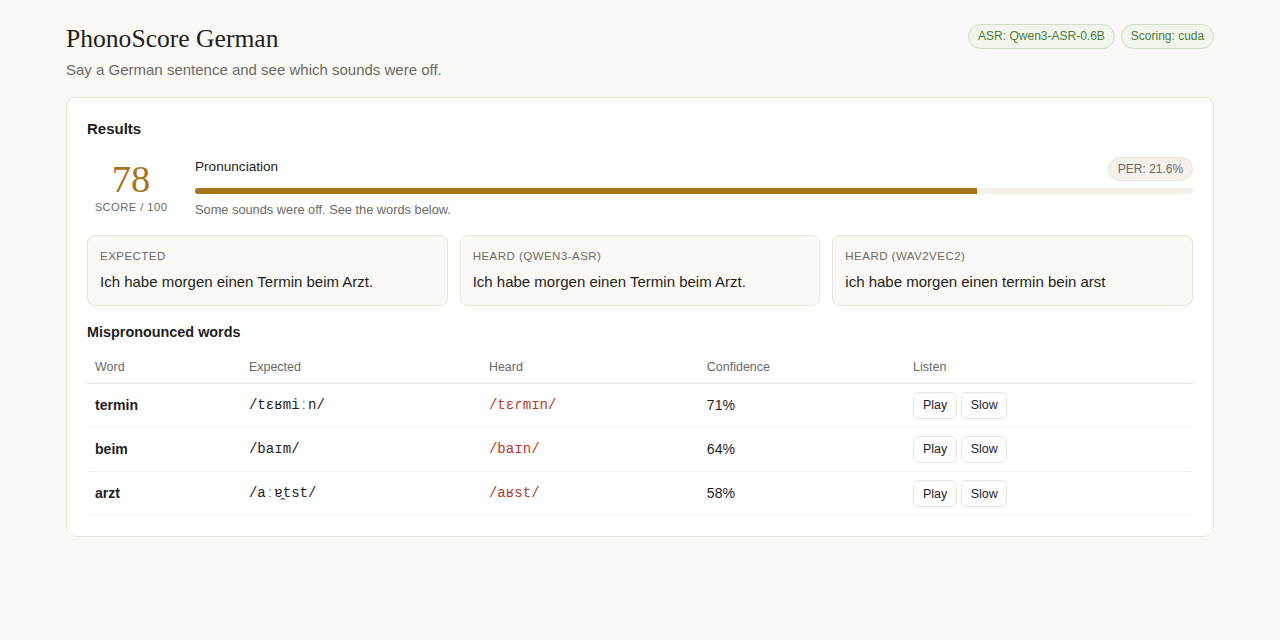Viewport: 1280px width, 640px height.
Task: Play 'termin' slowly with the Slow button
Action: (x=984, y=405)
